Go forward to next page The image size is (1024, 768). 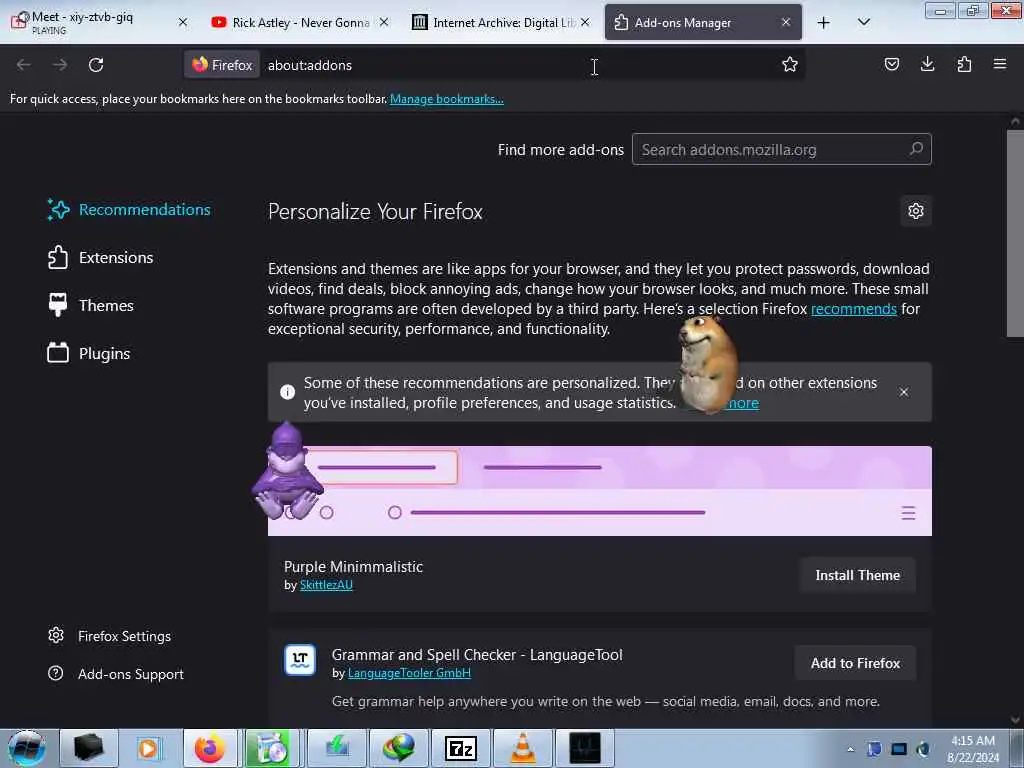click(x=59, y=65)
